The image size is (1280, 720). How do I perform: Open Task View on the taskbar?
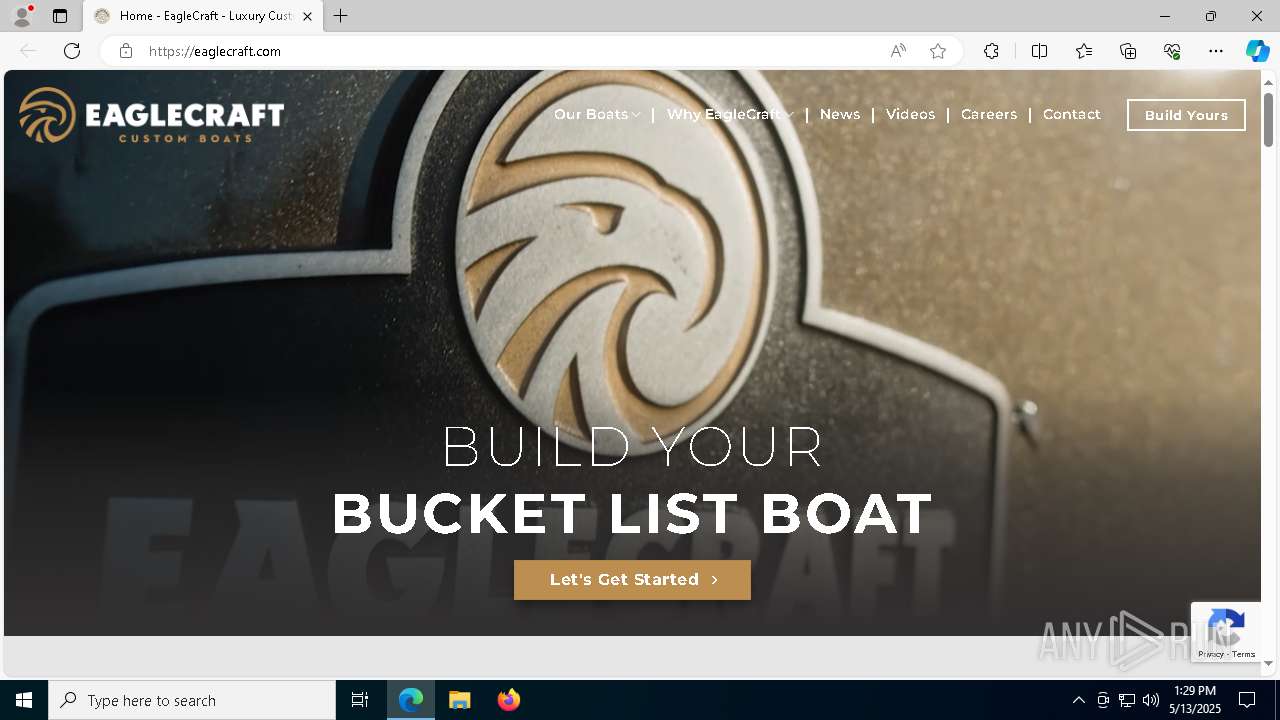coord(360,700)
